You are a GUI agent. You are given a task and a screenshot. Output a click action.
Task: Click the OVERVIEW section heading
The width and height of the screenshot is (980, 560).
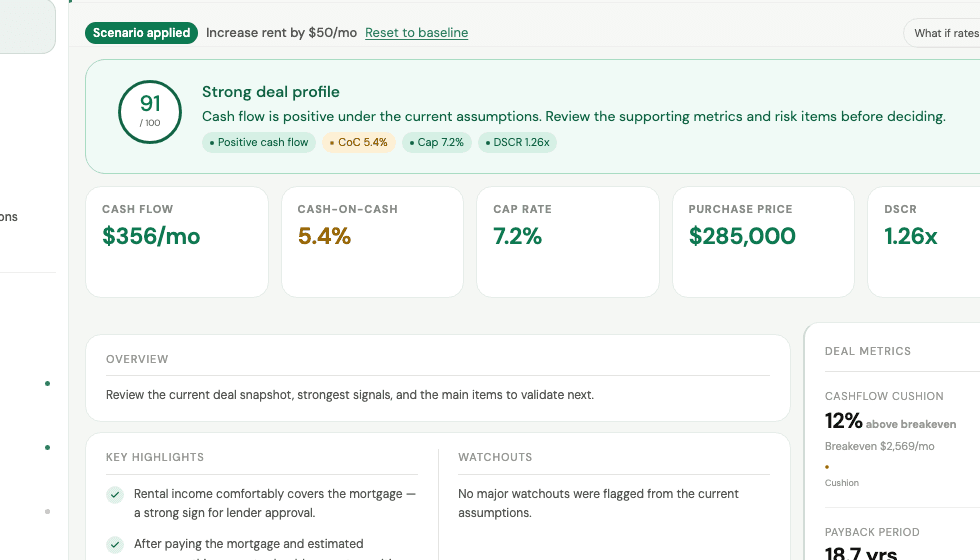[137, 359]
